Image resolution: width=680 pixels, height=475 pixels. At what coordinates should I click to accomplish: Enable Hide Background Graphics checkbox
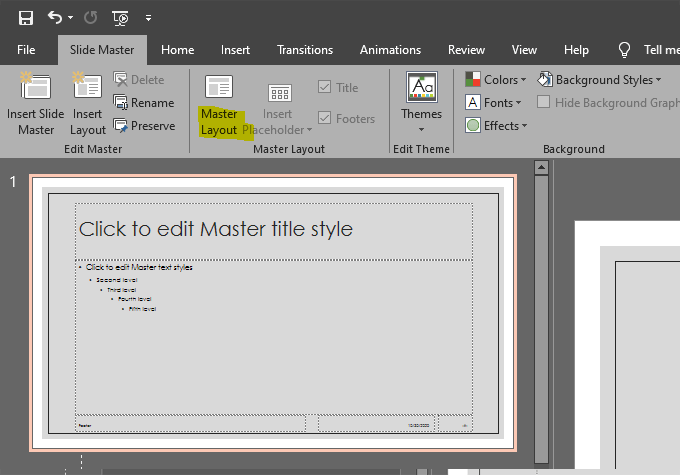click(545, 103)
